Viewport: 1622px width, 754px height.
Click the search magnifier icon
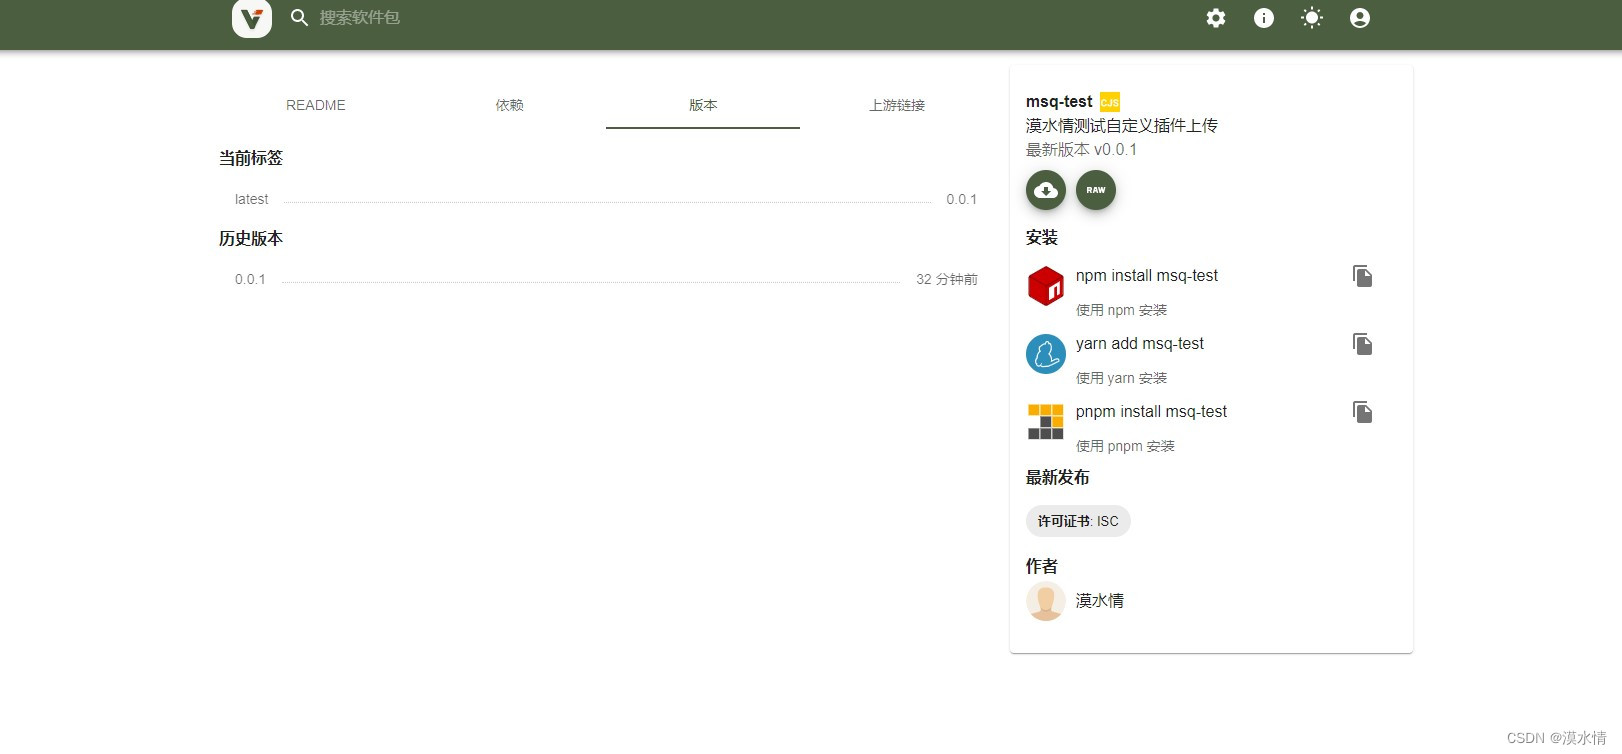(299, 18)
